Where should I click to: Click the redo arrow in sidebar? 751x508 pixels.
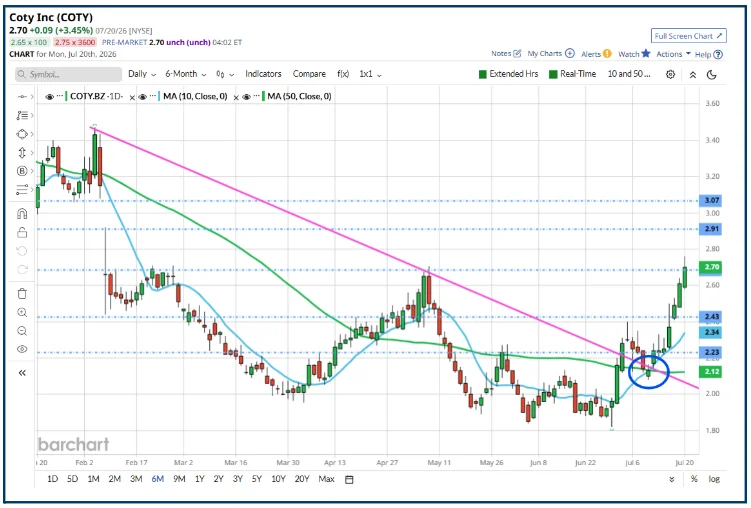point(22,270)
